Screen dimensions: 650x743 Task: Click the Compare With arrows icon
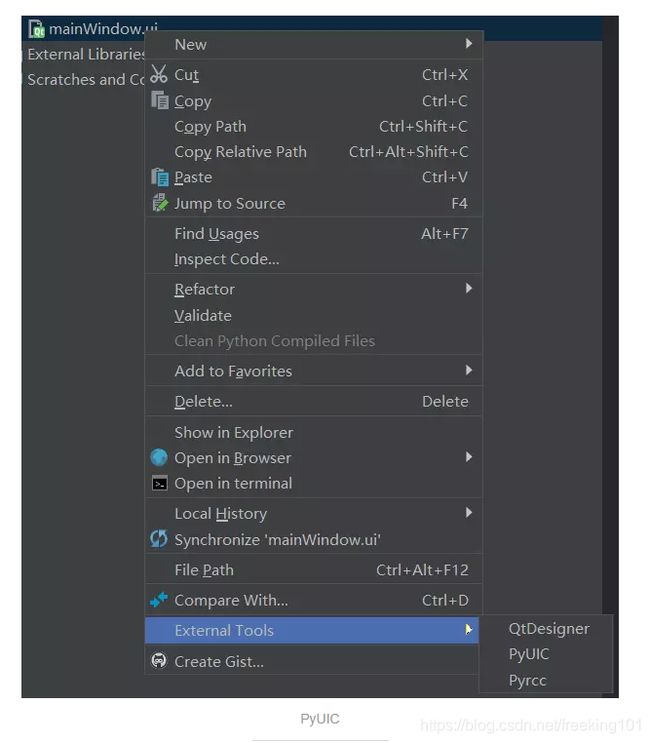(159, 600)
